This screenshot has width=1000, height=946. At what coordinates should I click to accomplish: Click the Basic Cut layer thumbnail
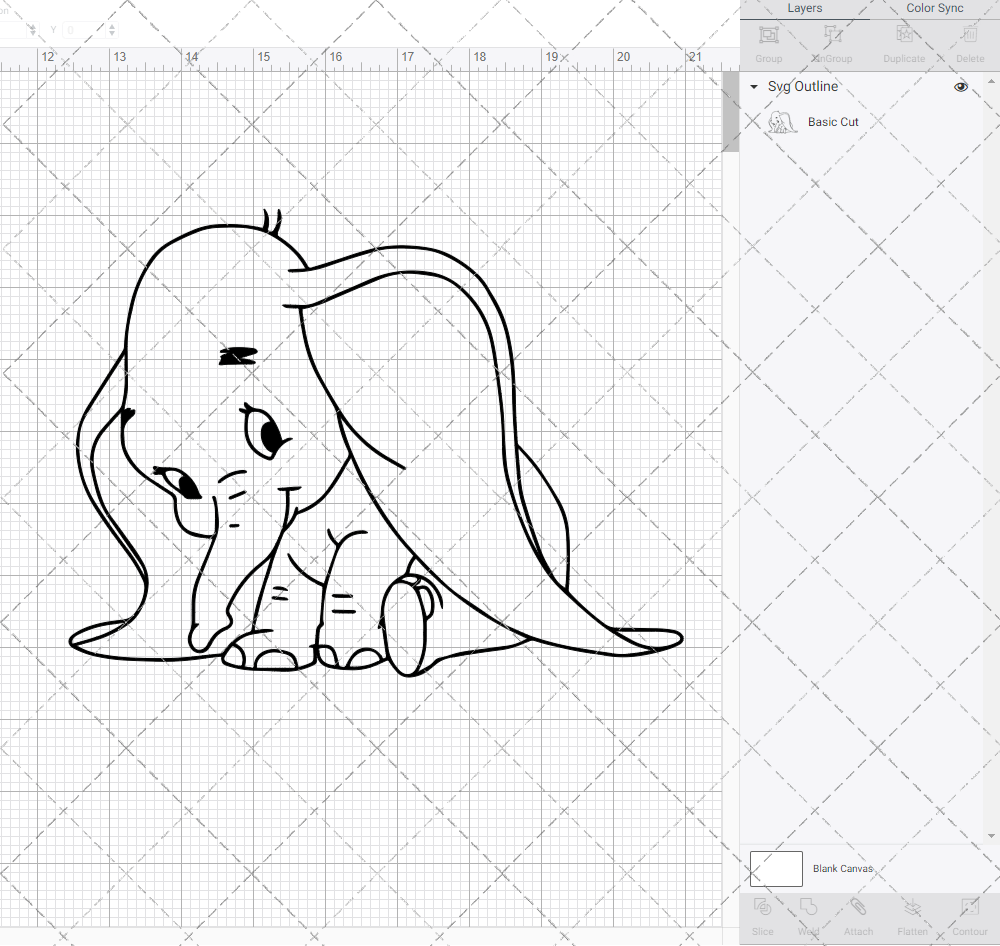[x=781, y=121]
